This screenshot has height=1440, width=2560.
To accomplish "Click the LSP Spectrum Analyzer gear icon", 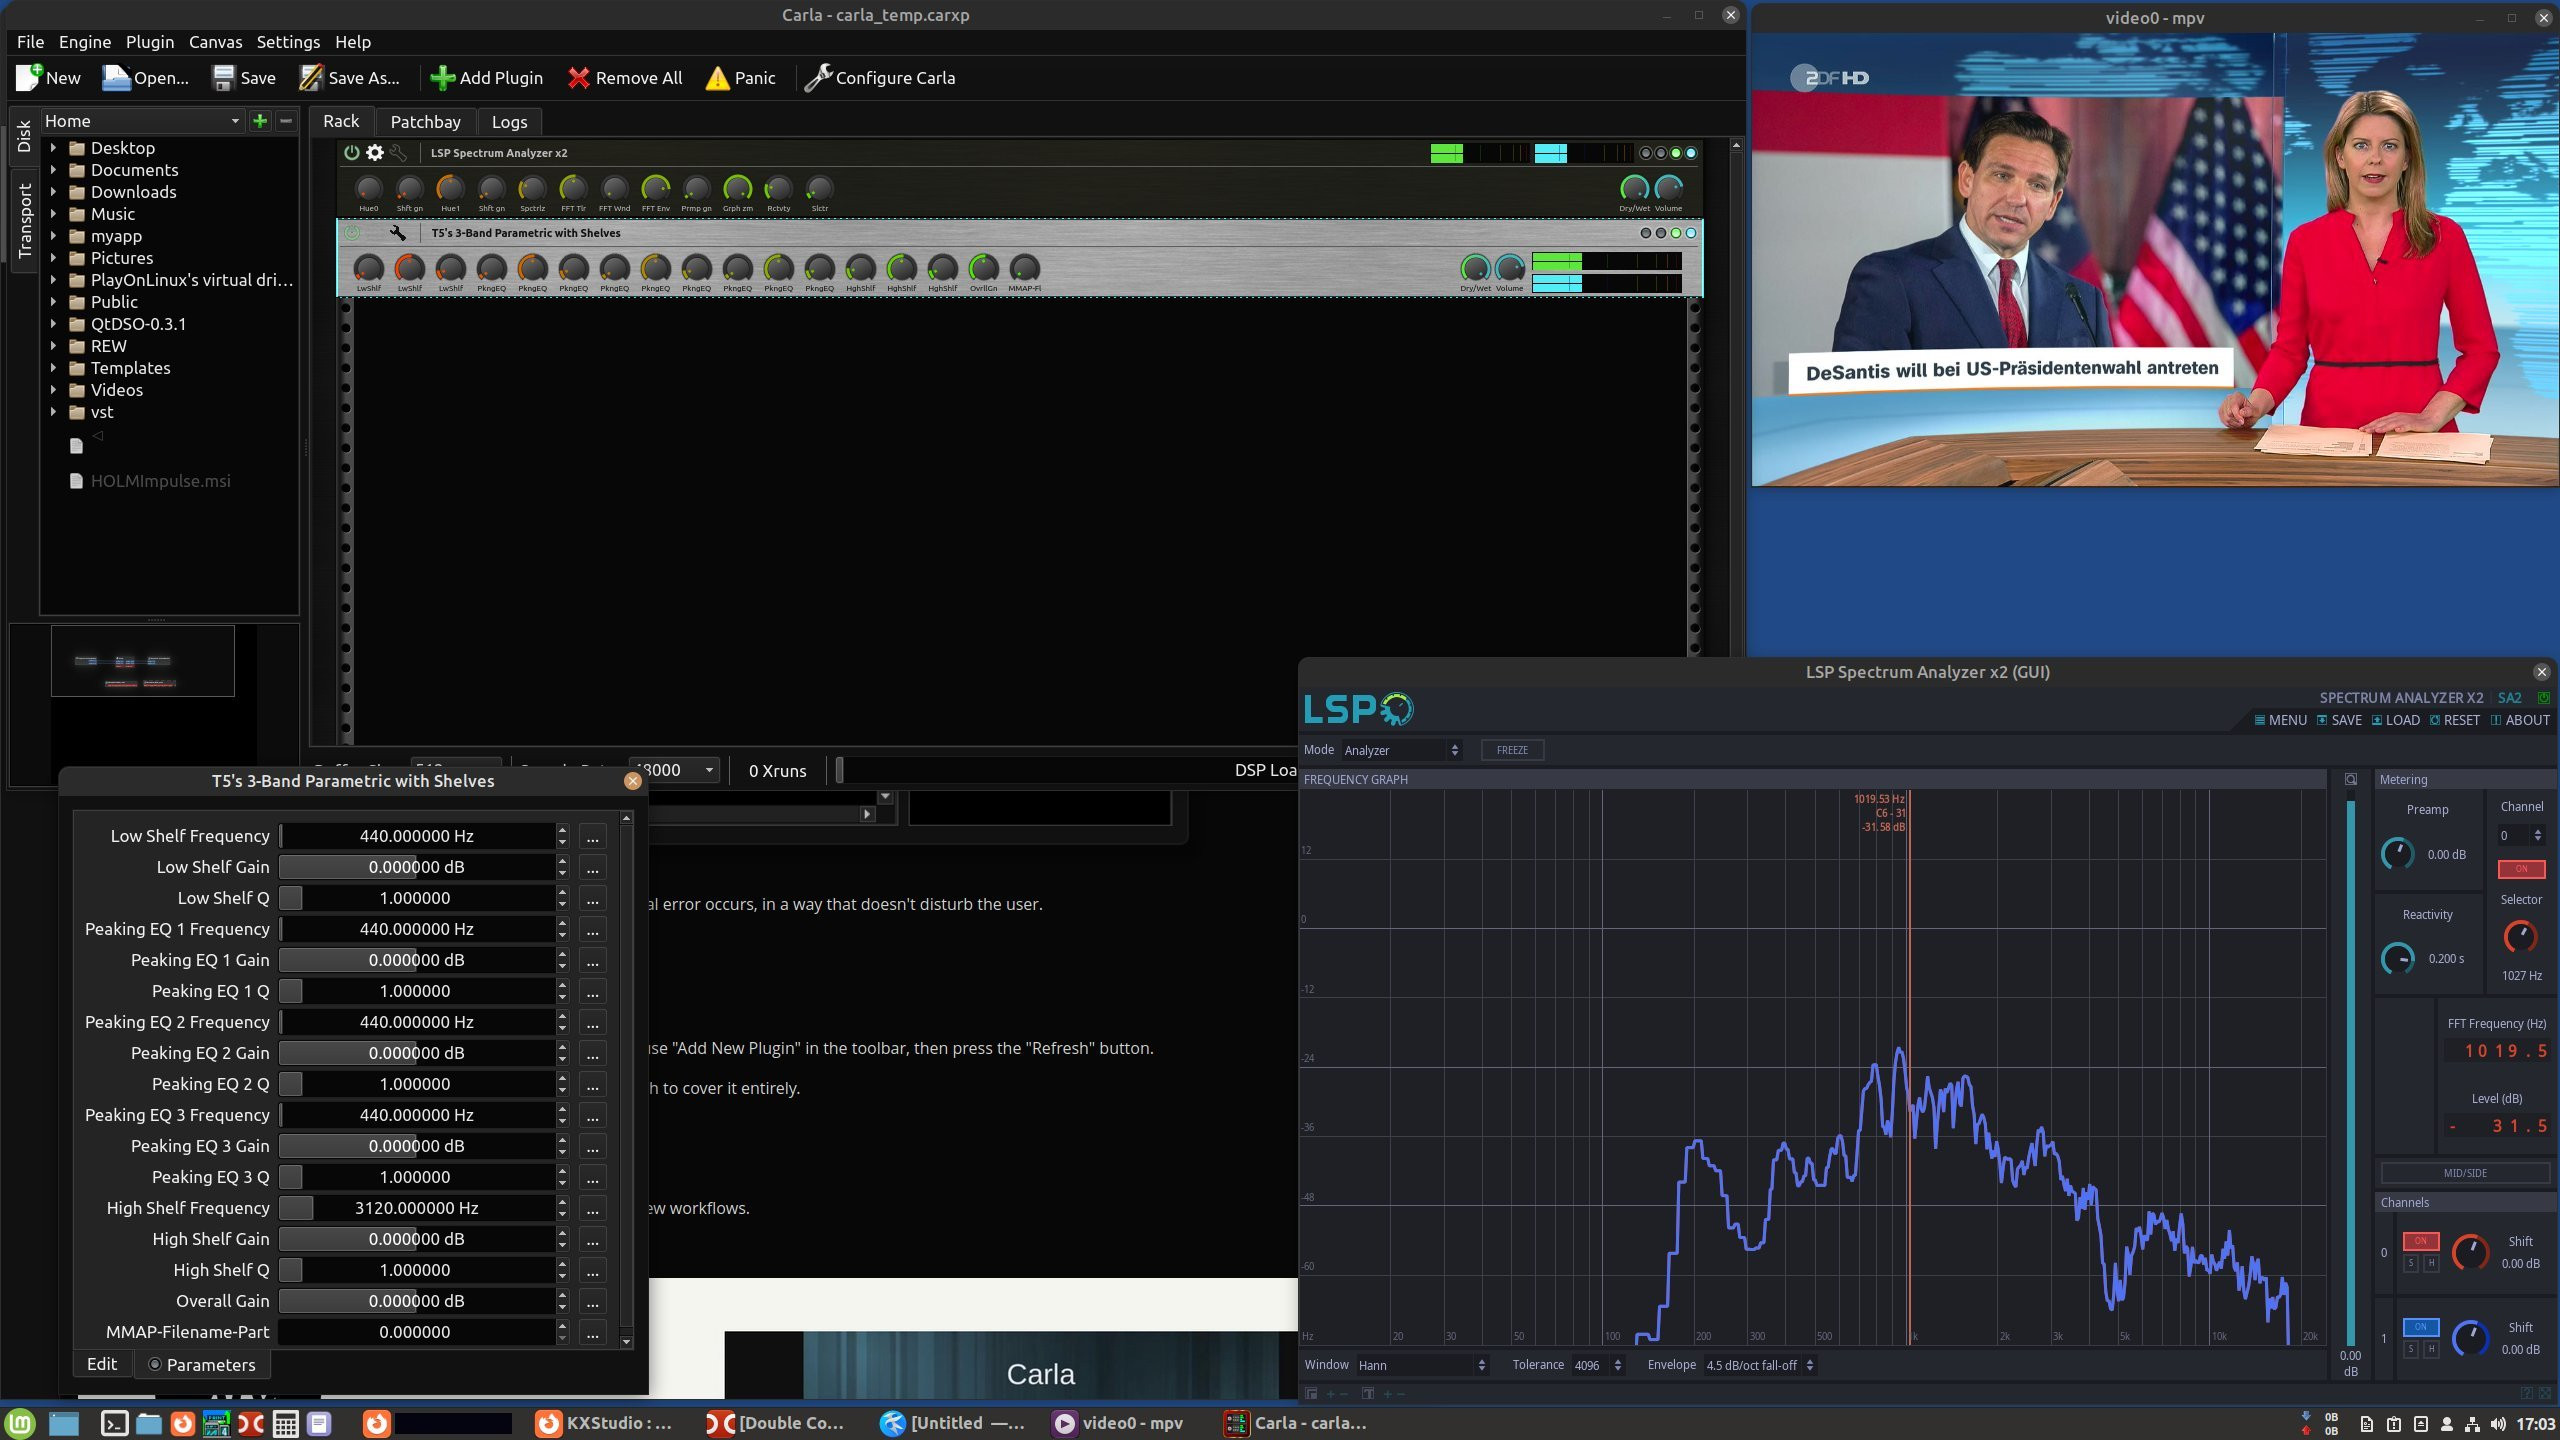I will coord(375,153).
